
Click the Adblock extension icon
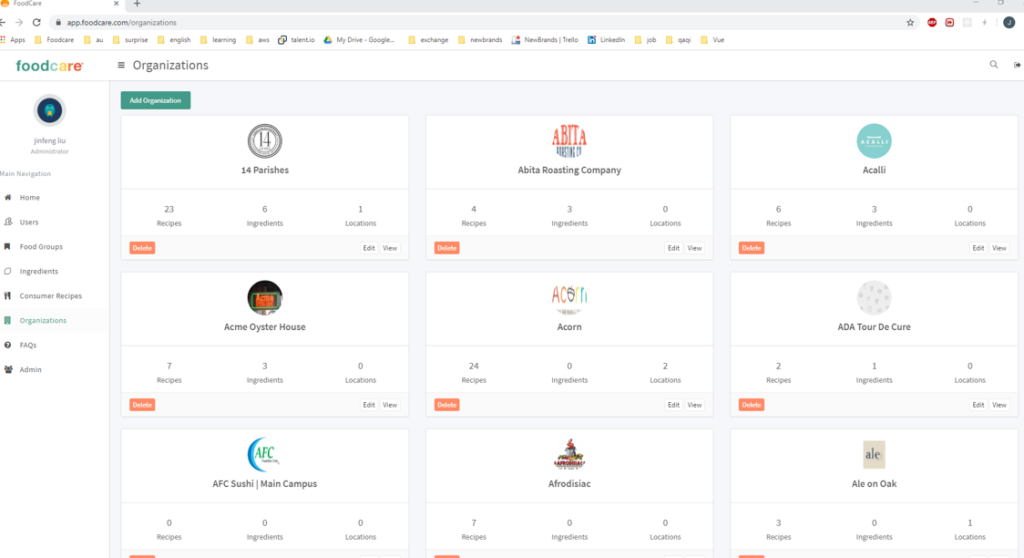coord(932,22)
